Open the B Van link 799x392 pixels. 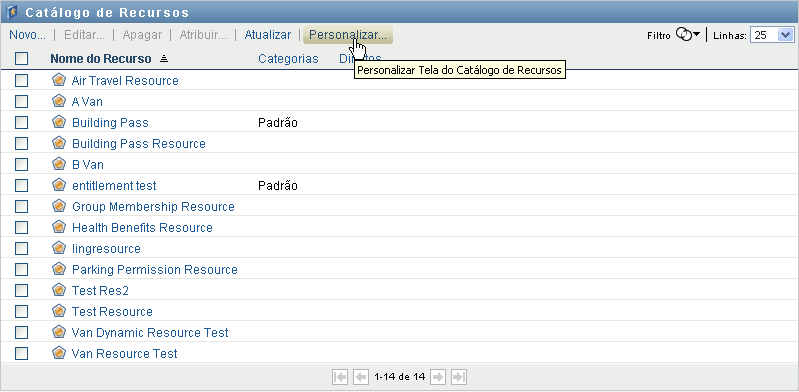coord(88,165)
